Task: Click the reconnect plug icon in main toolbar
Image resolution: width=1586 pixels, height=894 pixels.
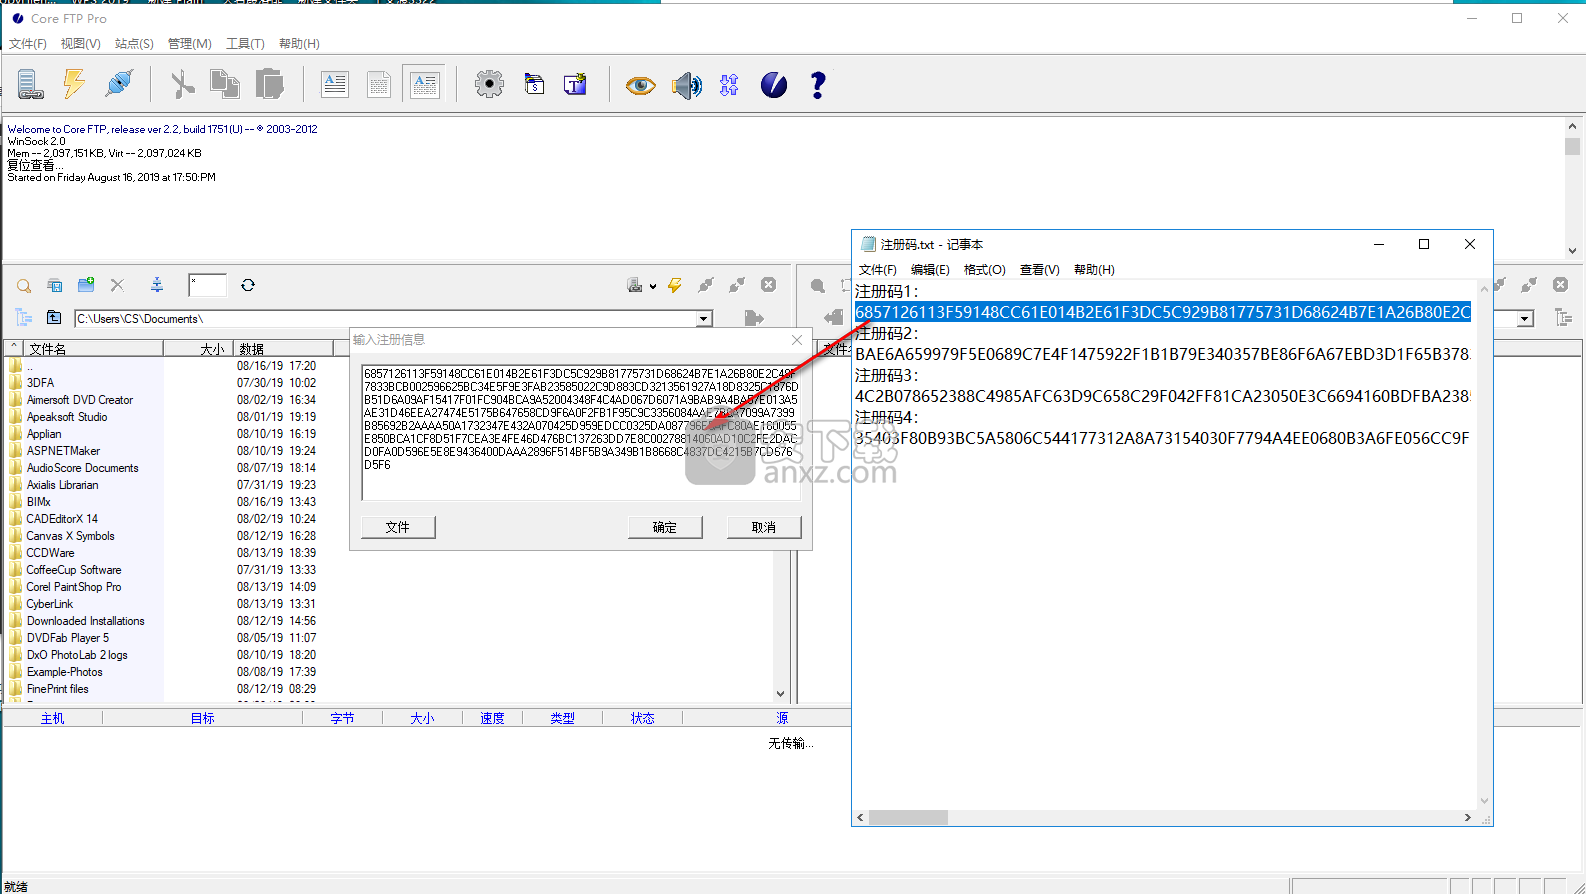Action: point(119,84)
